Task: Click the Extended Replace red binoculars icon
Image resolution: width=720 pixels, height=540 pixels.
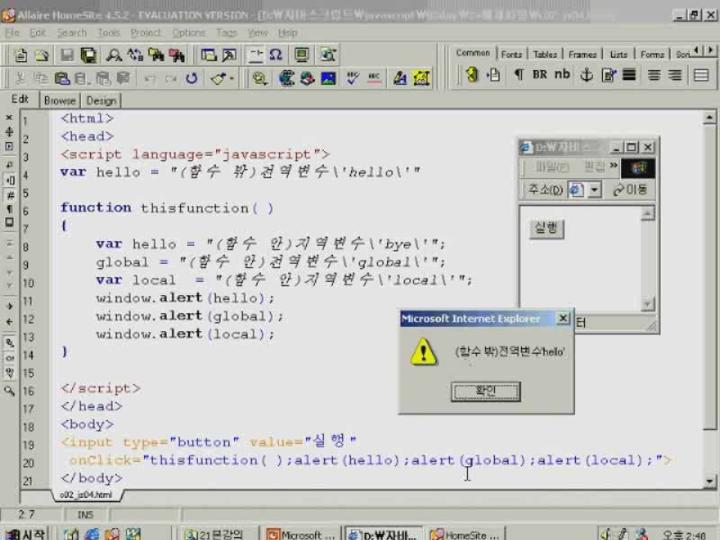Action: [x=177, y=56]
